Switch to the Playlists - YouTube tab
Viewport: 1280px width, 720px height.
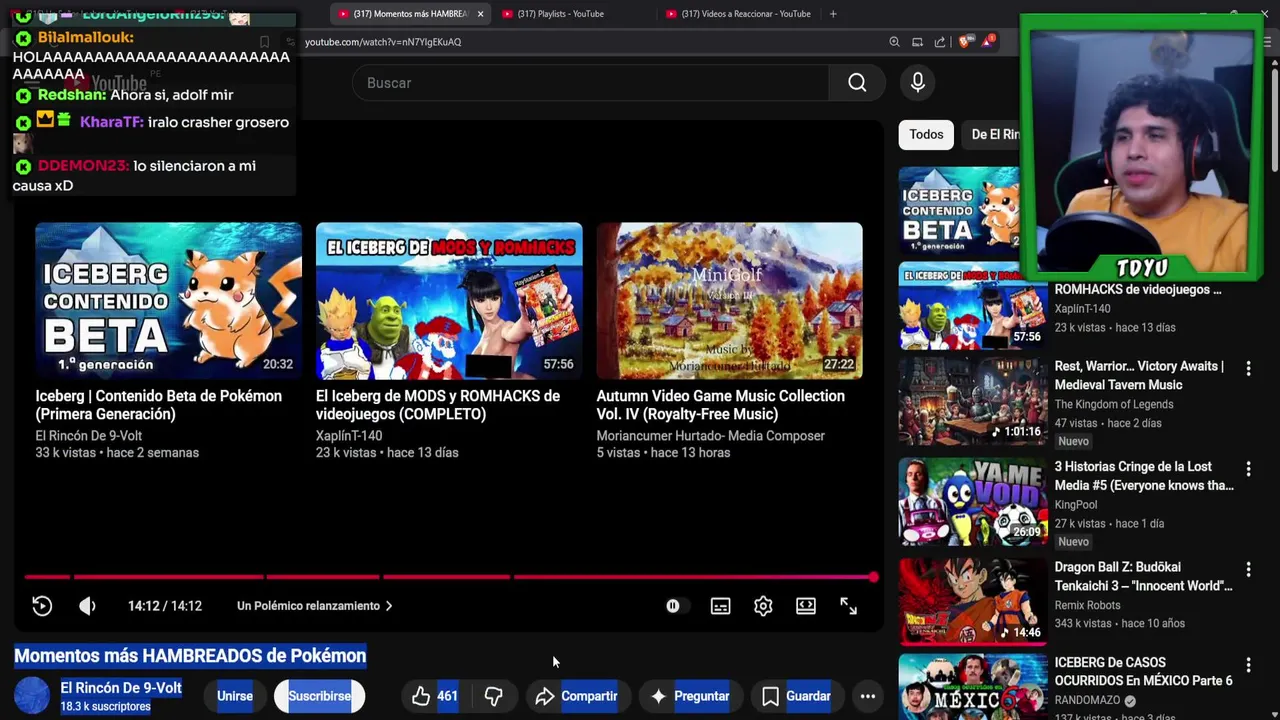[x=572, y=14]
